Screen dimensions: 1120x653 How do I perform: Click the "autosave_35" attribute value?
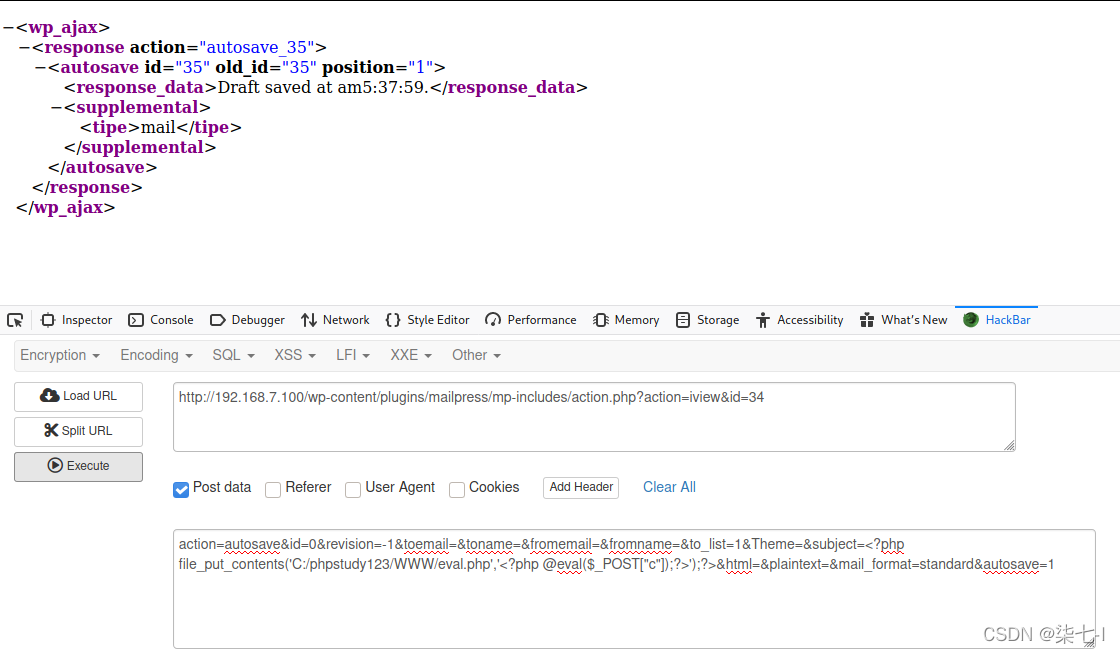[256, 47]
